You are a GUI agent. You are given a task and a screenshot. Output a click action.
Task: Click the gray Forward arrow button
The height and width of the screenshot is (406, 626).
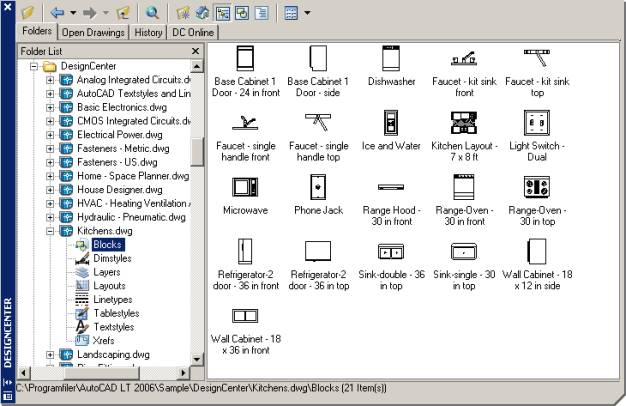coord(89,13)
